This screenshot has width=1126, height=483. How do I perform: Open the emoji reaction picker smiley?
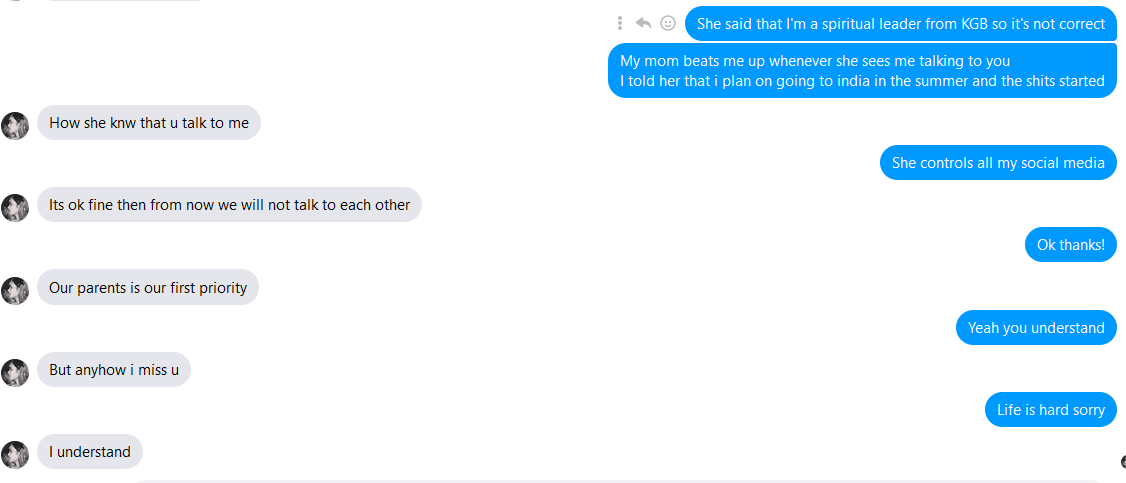[668, 23]
